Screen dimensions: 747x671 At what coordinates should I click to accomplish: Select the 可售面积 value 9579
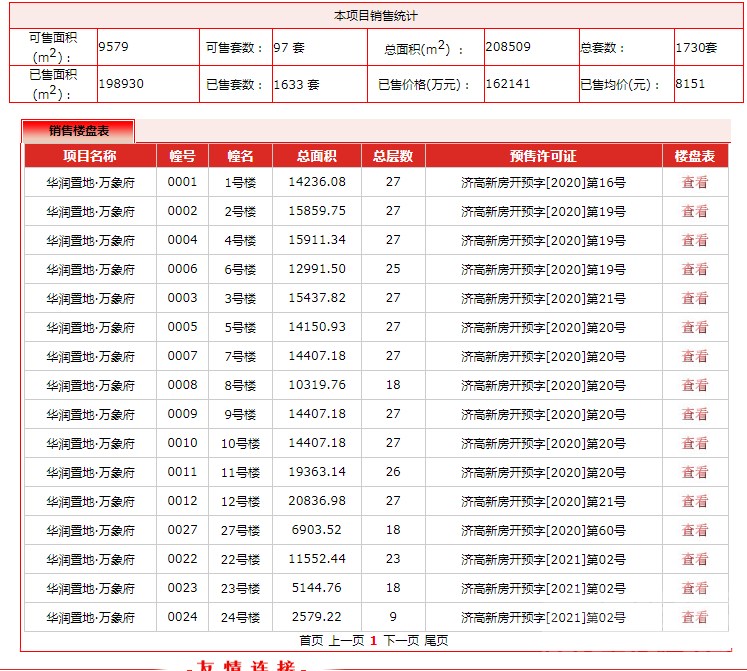[113, 47]
